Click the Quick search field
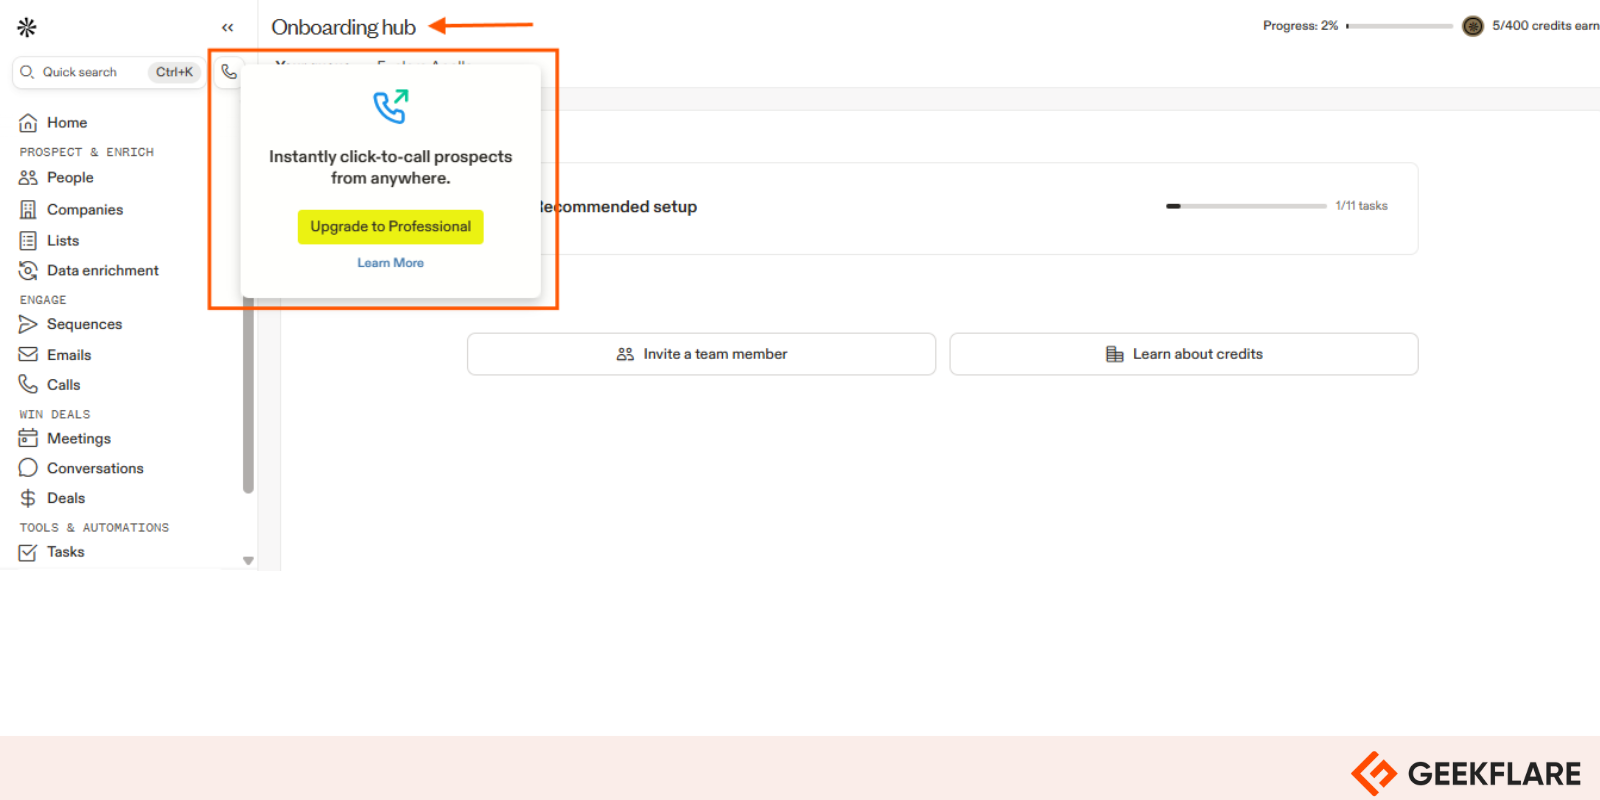The image size is (1600, 800). click(90, 72)
